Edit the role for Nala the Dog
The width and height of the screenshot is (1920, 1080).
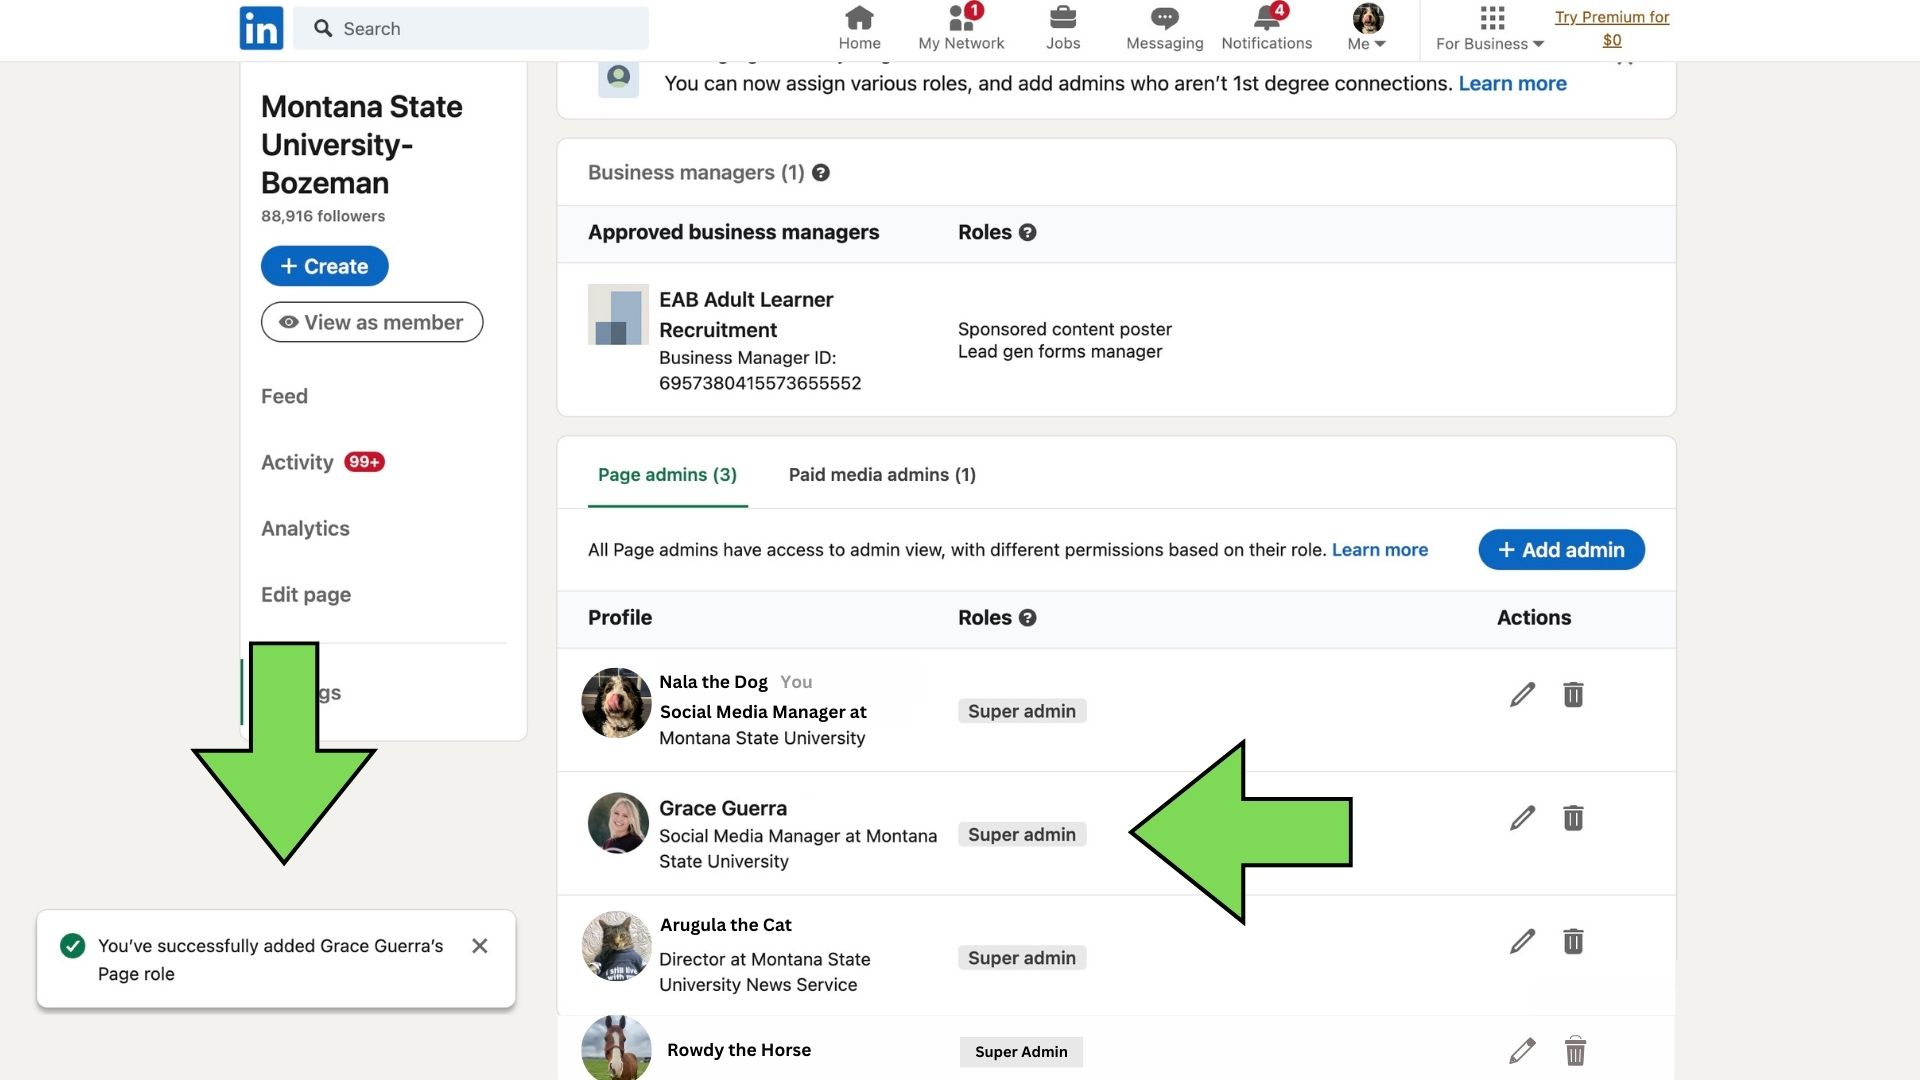(1522, 694)
